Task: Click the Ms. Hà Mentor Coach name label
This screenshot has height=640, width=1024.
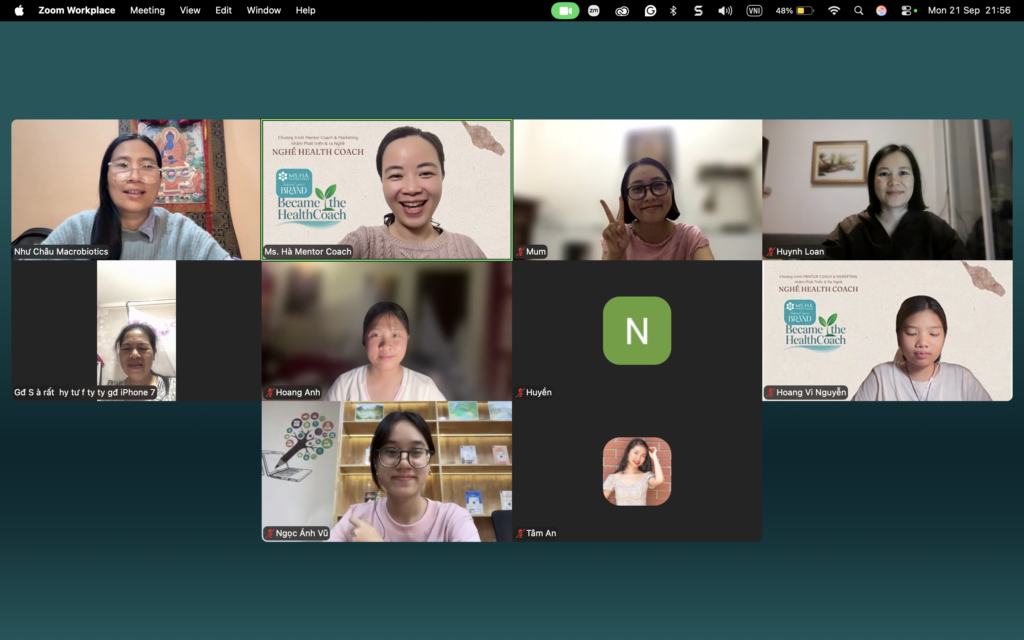Action: coord(308,251)
